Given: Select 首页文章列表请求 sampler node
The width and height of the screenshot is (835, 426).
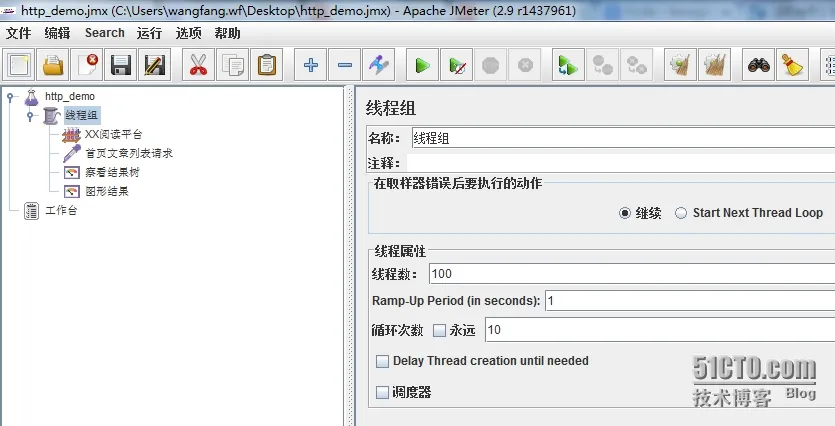Looking at the screenshot, I should pyautogui.click(x=129, y=153).
